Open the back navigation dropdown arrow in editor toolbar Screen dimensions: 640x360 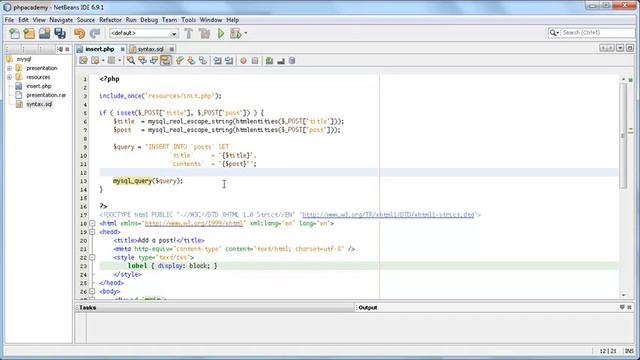click(103, 61)
